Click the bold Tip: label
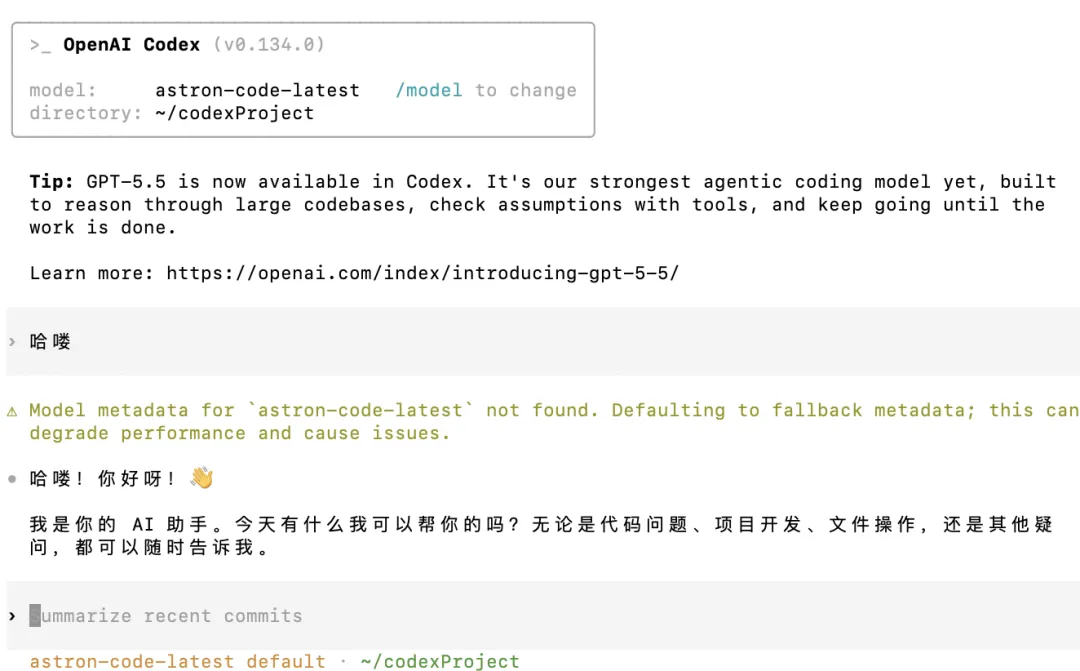Viewport: 1080px width, 671px height. click(x=52, y=182)
